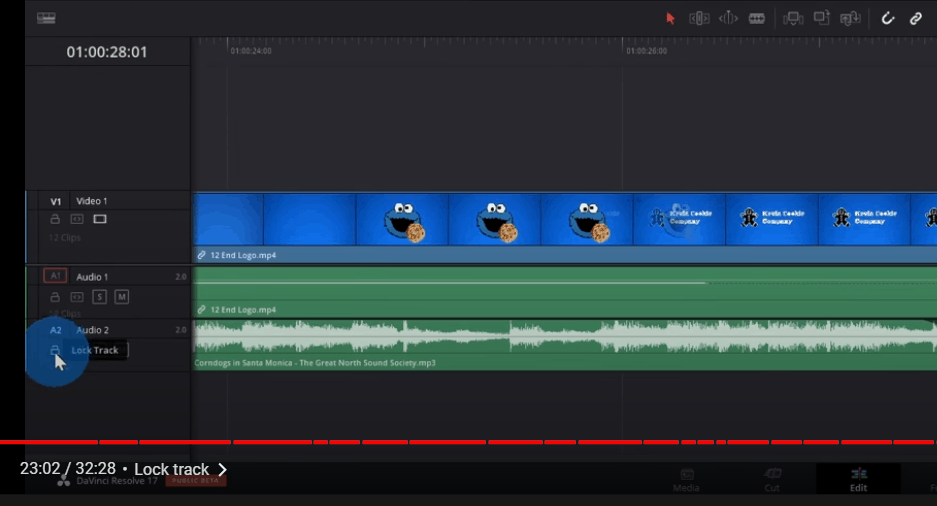Toggle the Linked Selection chain icon

tap(915, 19)
